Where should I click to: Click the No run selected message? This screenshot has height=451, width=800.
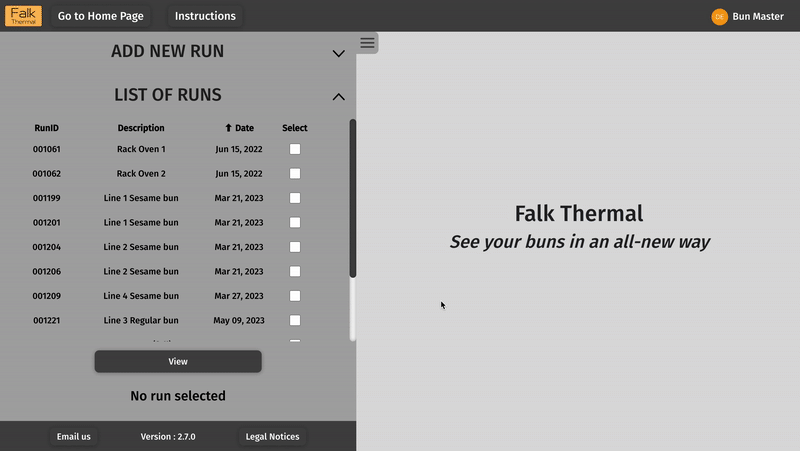click(x=178, y=396)
